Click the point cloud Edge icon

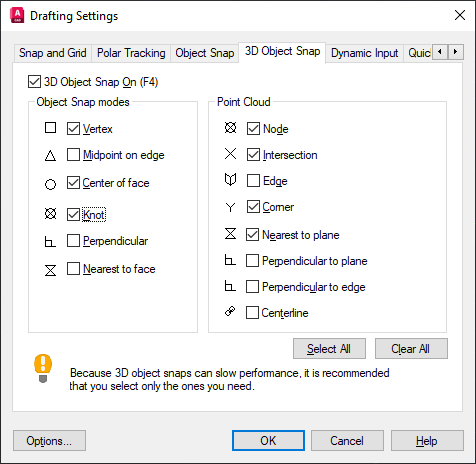click(x=230, y=180)
